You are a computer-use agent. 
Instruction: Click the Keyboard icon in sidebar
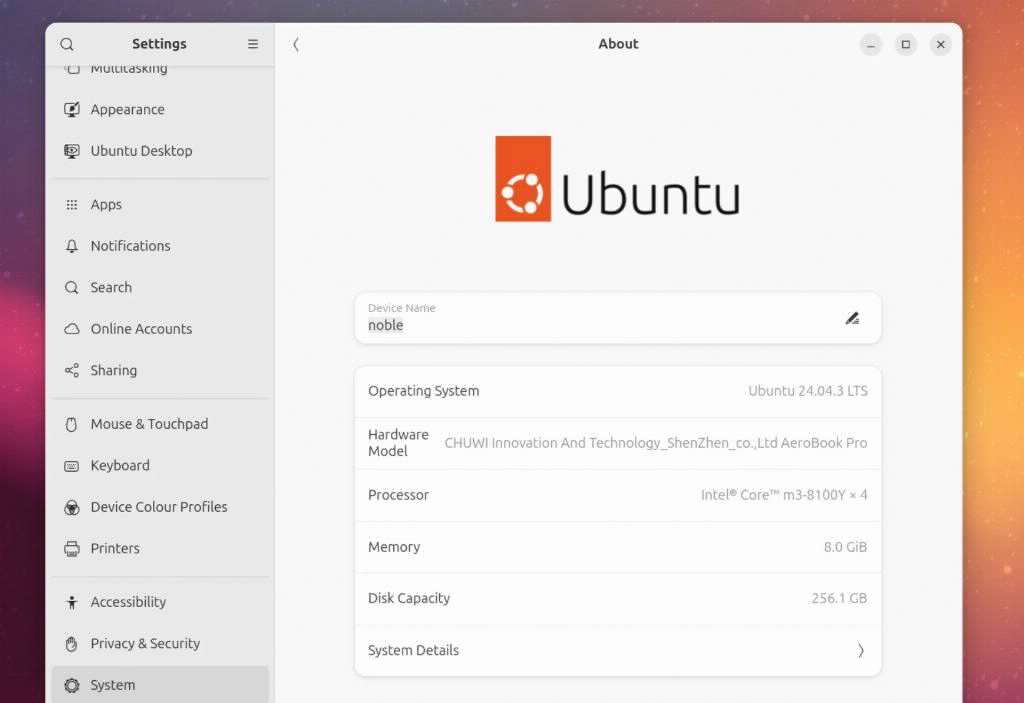pos(72,466)
